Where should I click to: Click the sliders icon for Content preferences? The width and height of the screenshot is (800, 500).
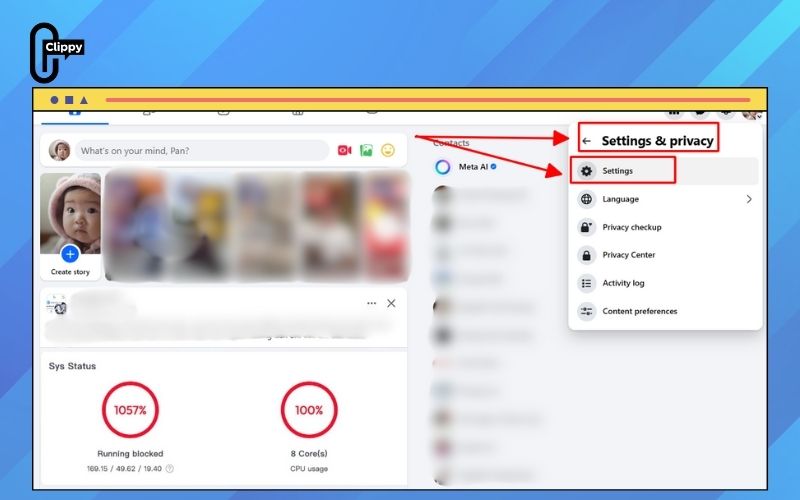click(587, 311)
